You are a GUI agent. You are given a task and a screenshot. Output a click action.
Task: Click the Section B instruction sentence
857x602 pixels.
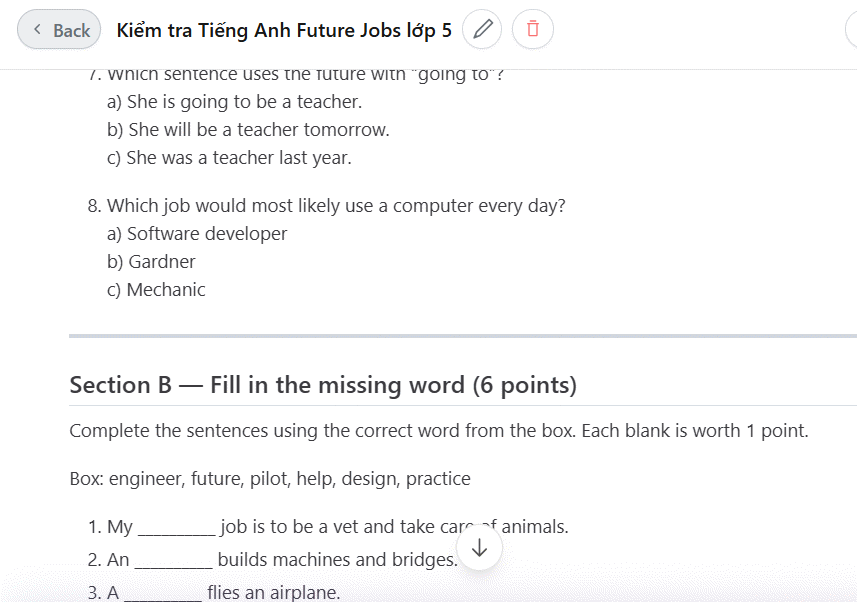pos(438,431)
